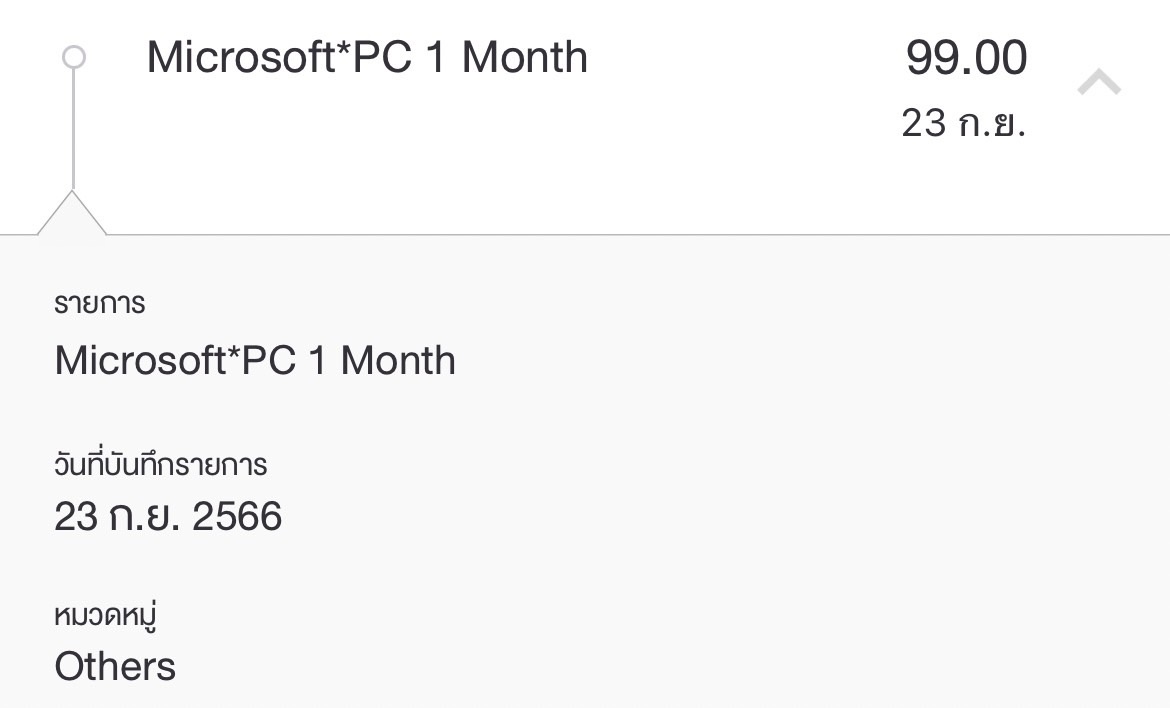Viewport: 1170px width, 708px height.
Task: Select the Microsoft*PC 1 Month value under รายการ
Action: click(255, 360)
